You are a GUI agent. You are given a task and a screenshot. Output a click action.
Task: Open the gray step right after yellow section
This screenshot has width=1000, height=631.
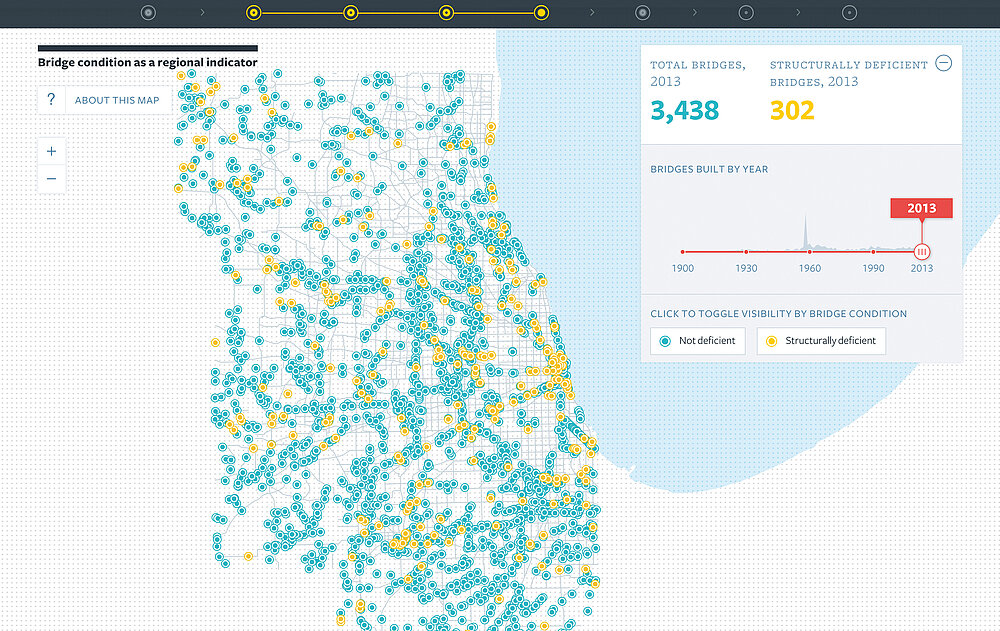[643, 13]
